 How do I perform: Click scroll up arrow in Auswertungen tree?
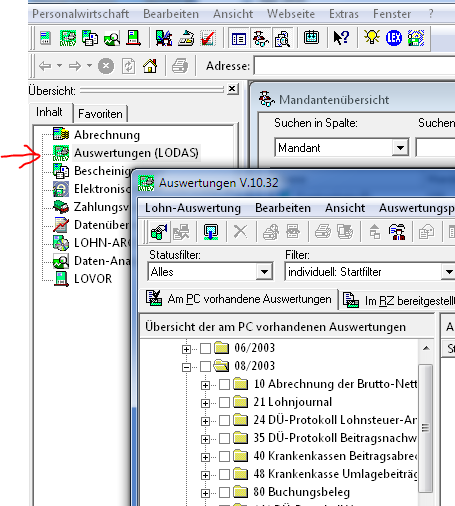coord(426,348)
